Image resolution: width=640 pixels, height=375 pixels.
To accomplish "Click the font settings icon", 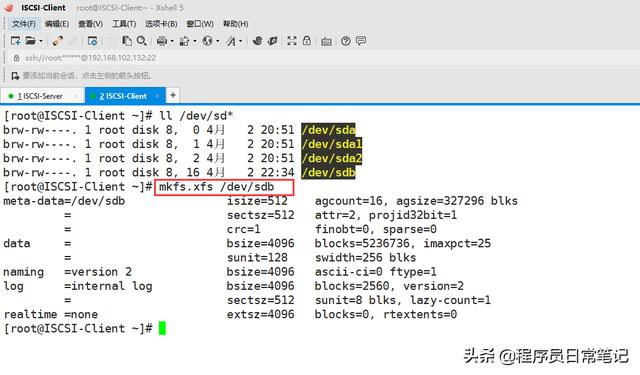I will [x=231, y=41].
